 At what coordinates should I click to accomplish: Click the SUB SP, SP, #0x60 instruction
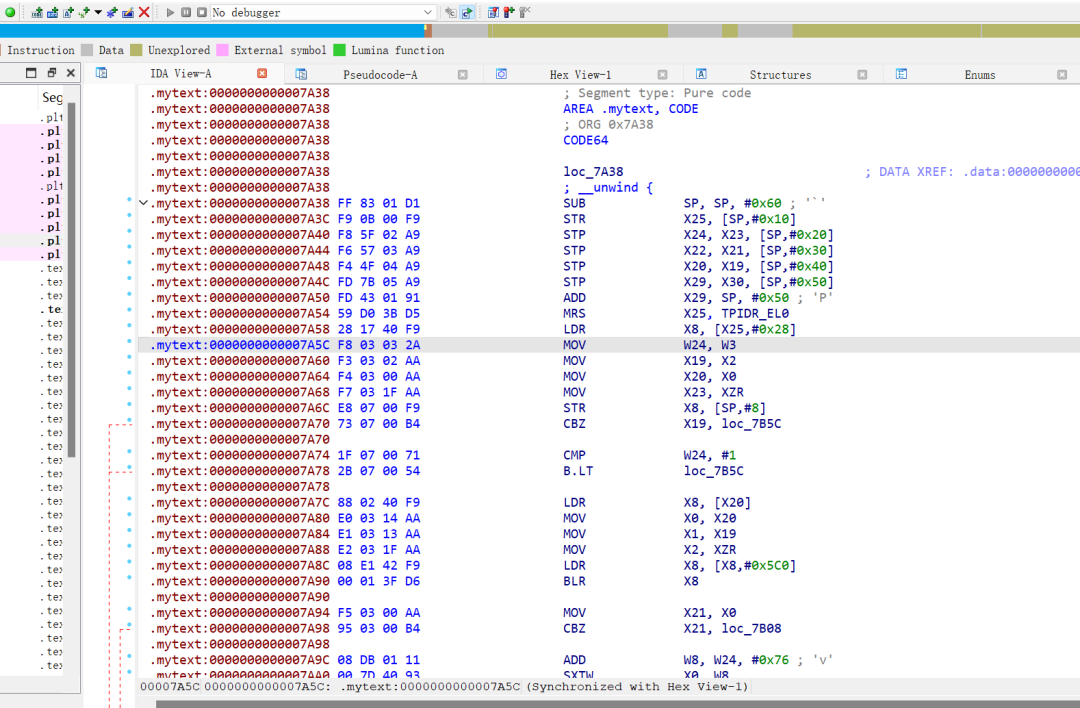[672, 203]
